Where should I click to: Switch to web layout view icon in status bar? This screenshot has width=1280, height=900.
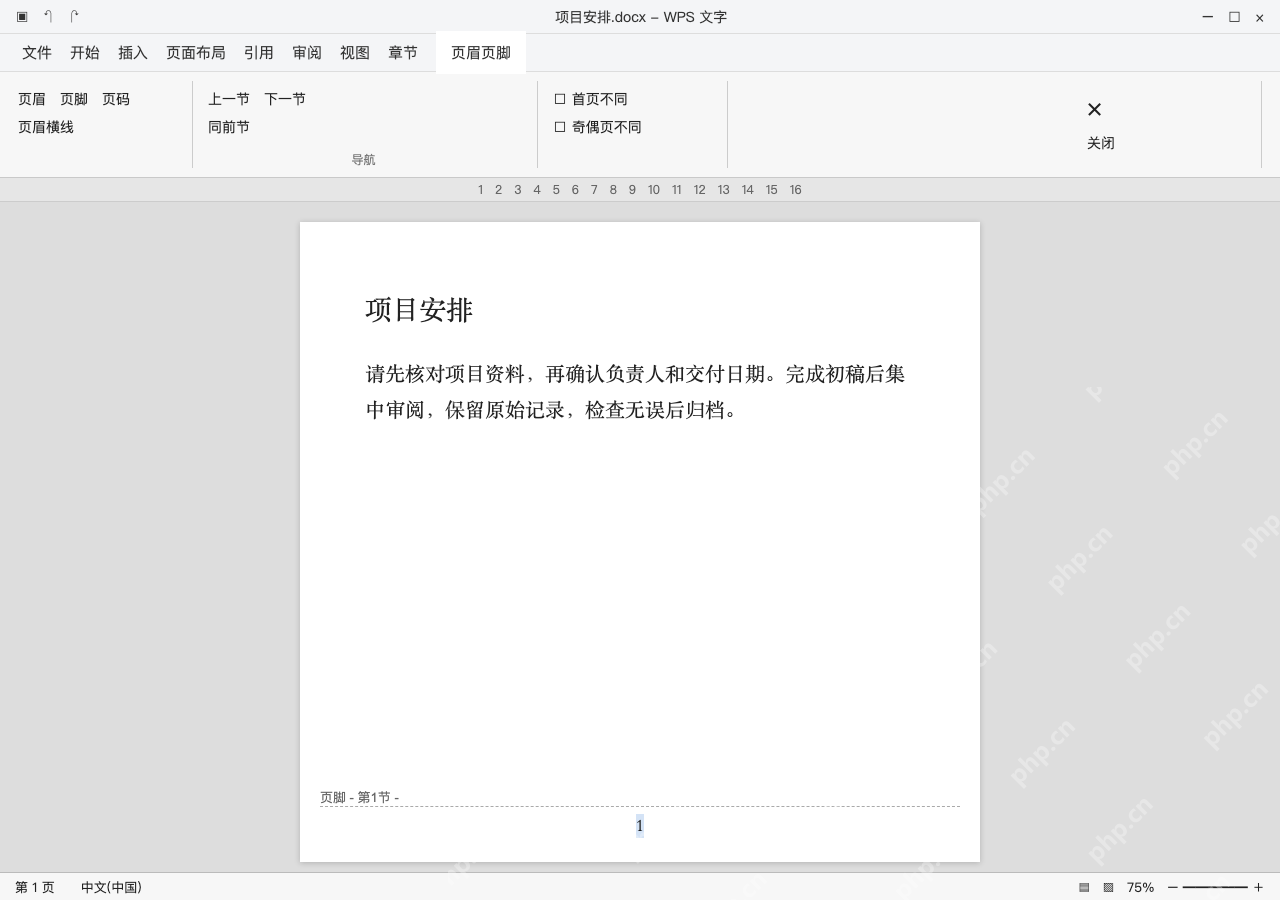(1108, 887)
